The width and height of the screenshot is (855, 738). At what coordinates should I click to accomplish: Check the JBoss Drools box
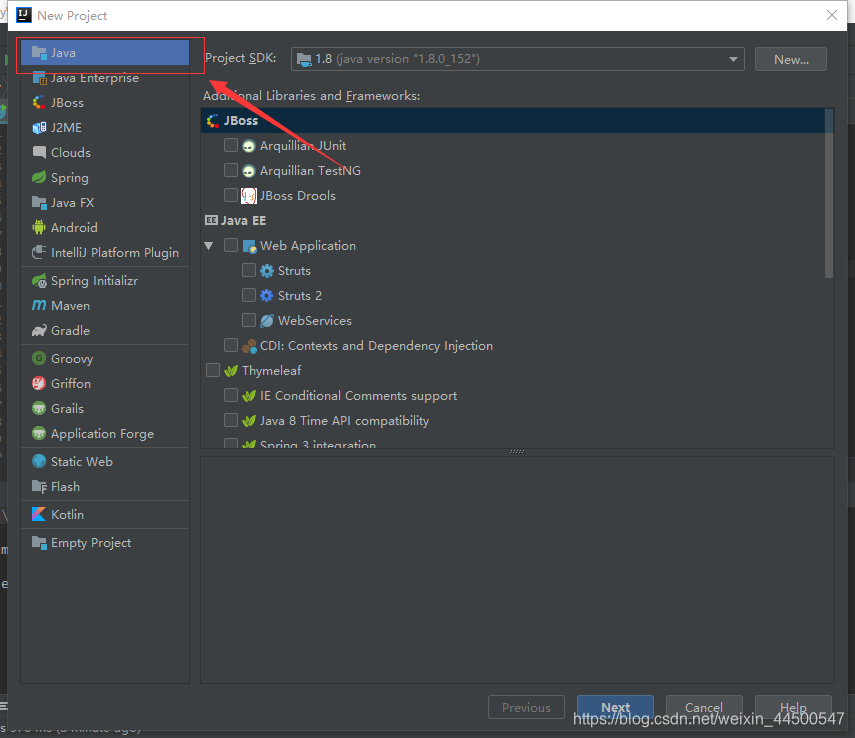coord(231,195)
